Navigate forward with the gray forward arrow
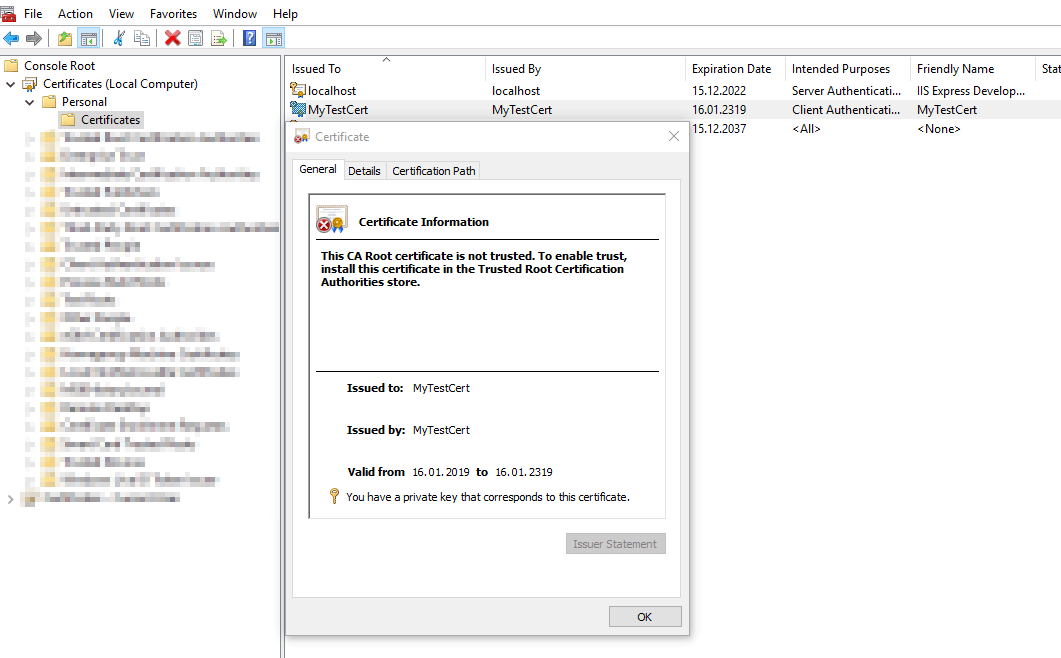This screenshot has height=658, width=1061. point(33,38)
